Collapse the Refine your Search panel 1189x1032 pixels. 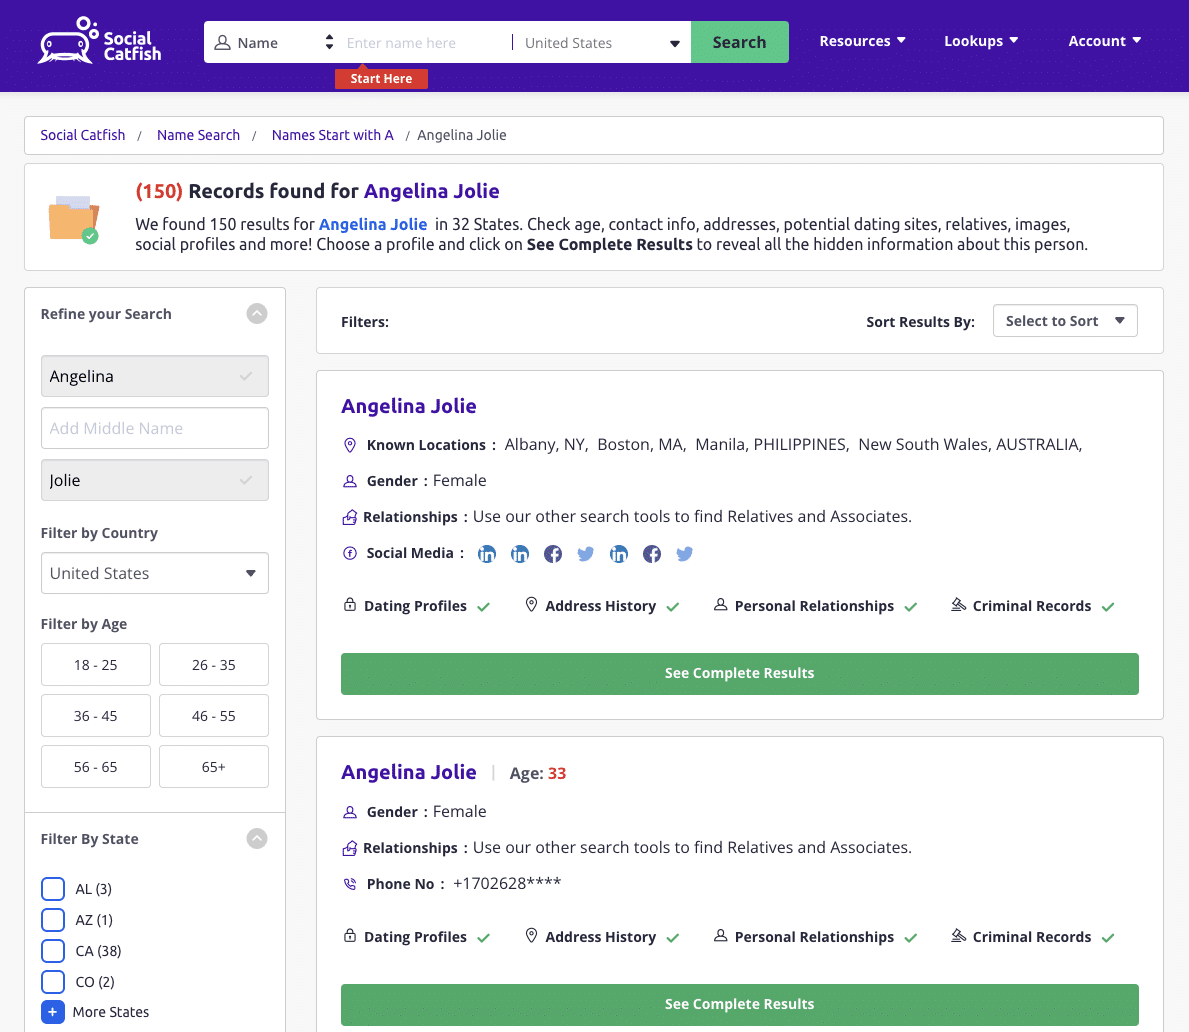point(257,314)
